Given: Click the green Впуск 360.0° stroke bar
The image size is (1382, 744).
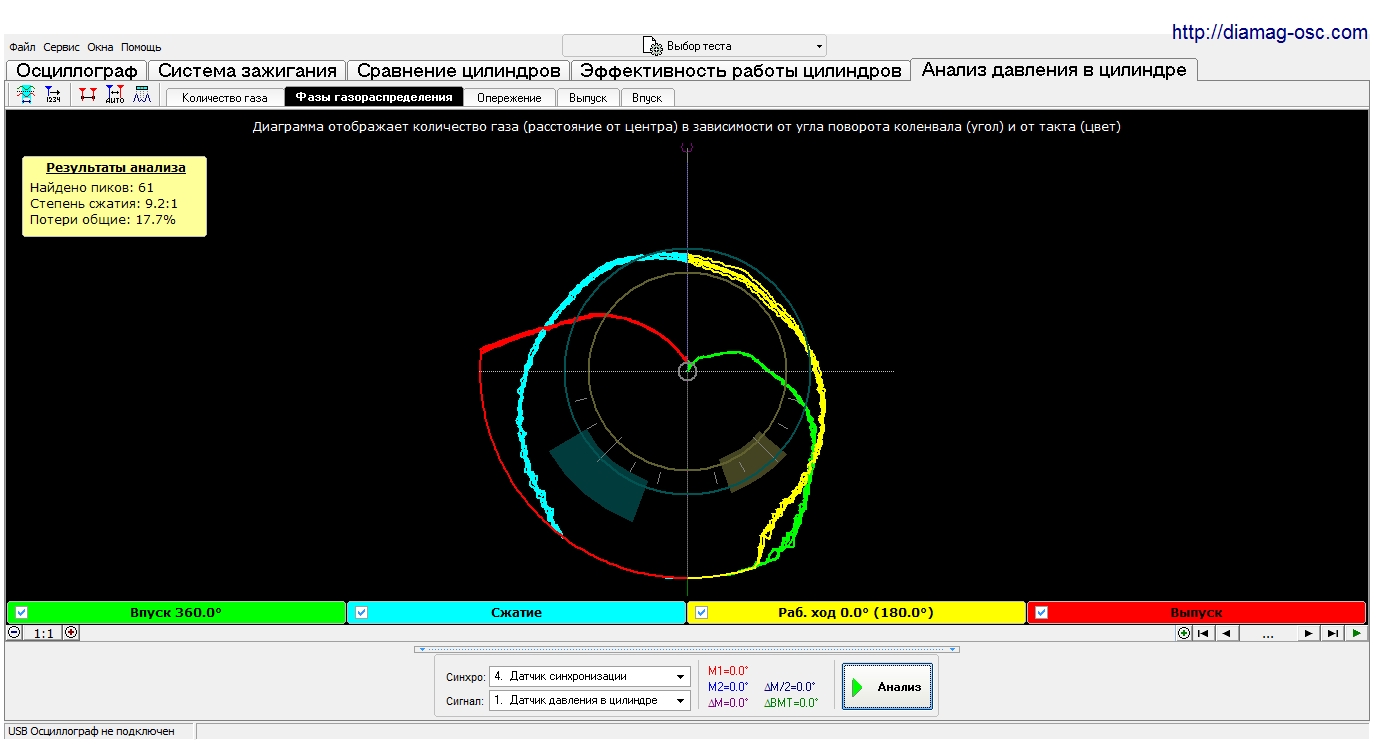Looking at the screenshot, I should click(177, 612).
